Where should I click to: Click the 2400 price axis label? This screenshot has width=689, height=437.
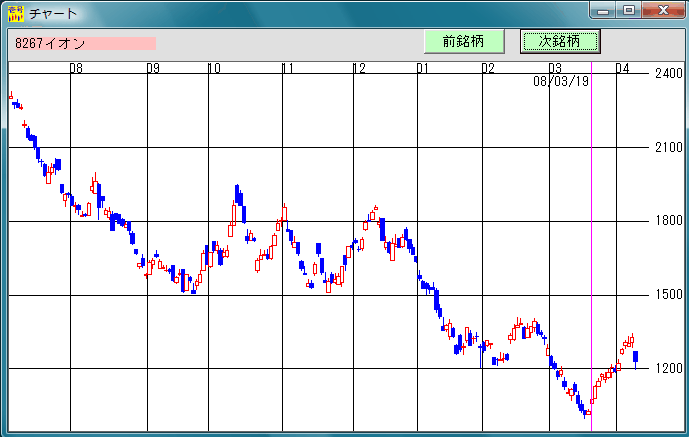pyautogui.click(x=669, y=73)
